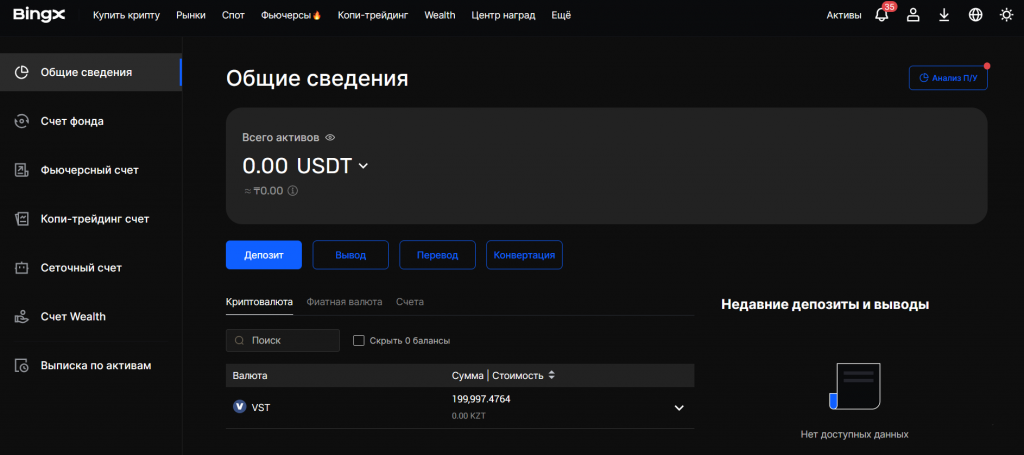Image resolution: width=1024 pixels, height=455 pixels.
Task: Click the Валюта column header
Action: pos(250,375)
